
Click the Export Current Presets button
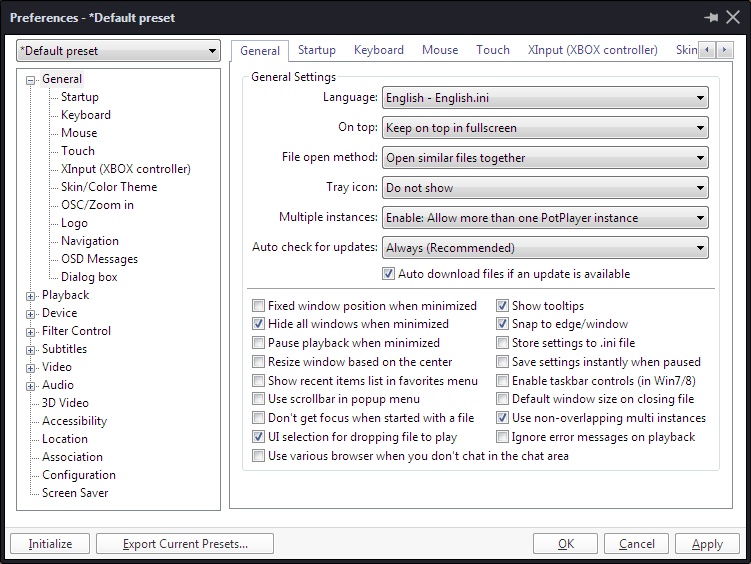point(185,544)
